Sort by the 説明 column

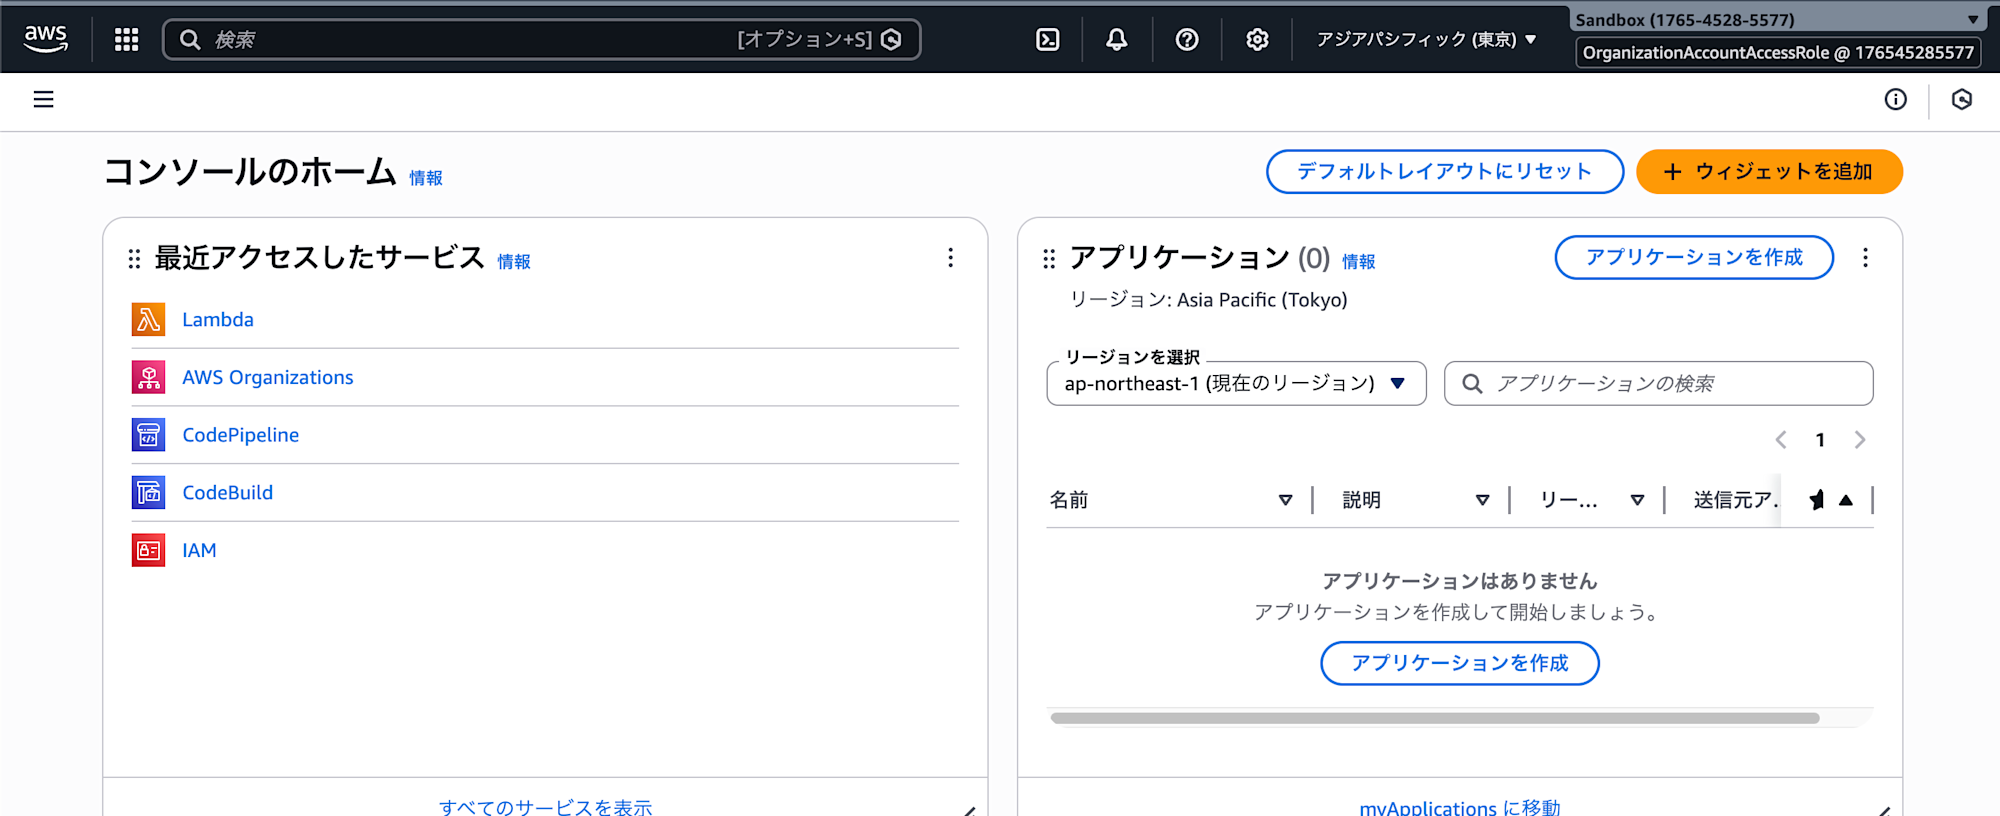(x=1482, y=500)
